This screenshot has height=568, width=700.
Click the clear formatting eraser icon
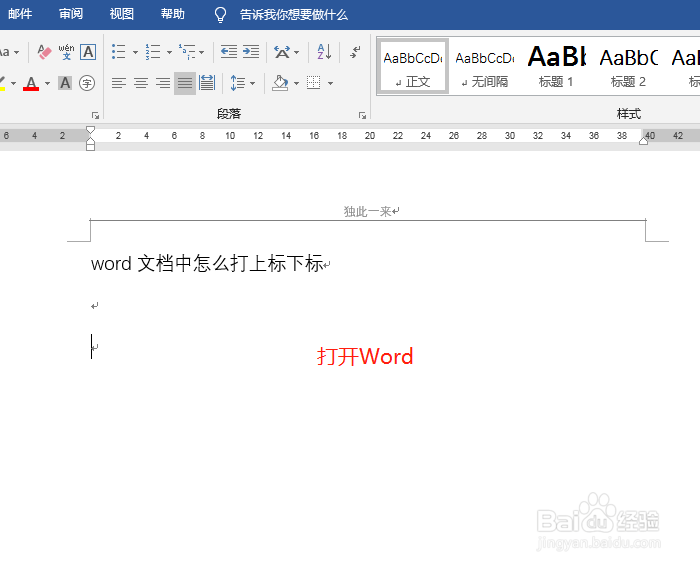pos(44,52)
